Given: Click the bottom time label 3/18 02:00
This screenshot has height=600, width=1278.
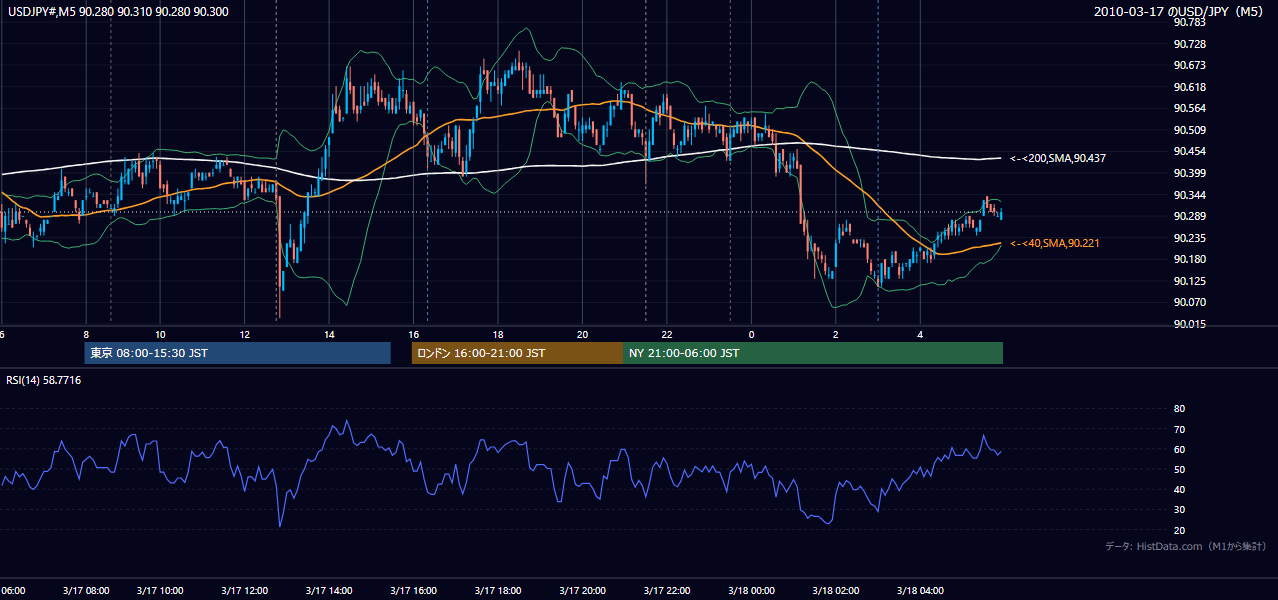Looking at the screenshot, I should tap(835, 590).
